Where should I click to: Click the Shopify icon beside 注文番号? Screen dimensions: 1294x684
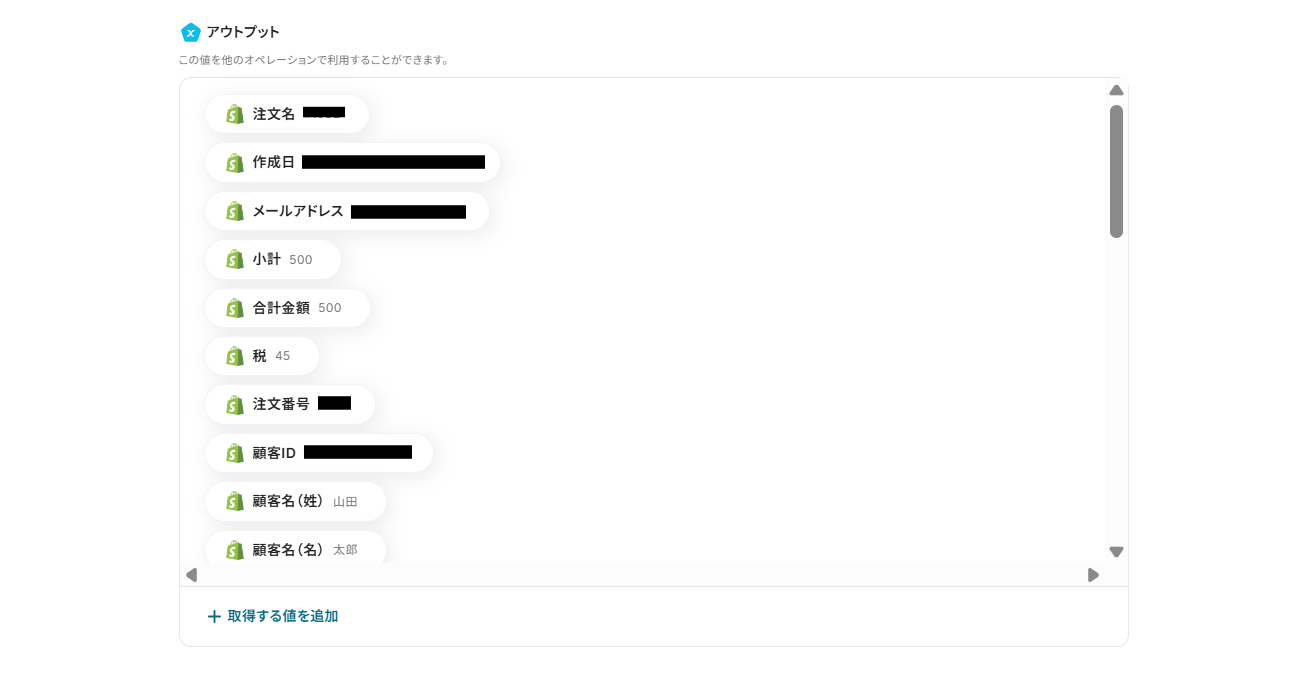(x=235, y=405)
